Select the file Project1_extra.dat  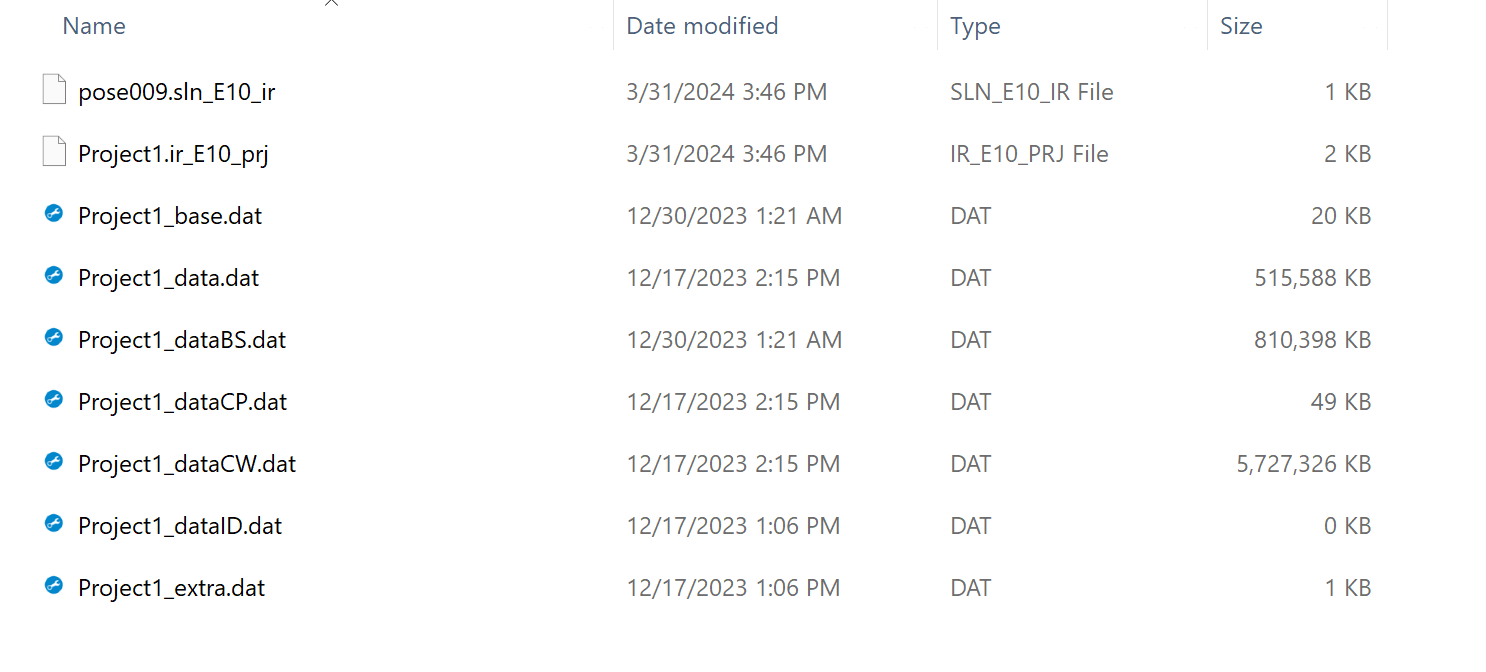pos(171,588)
